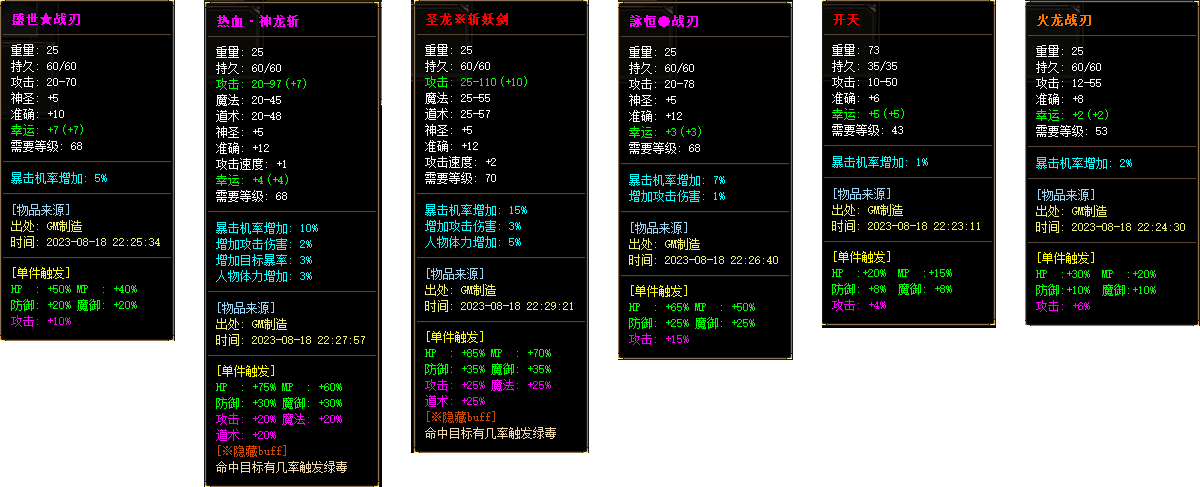Select 幸运: +7 (+7) green stat

click(53, 130)
